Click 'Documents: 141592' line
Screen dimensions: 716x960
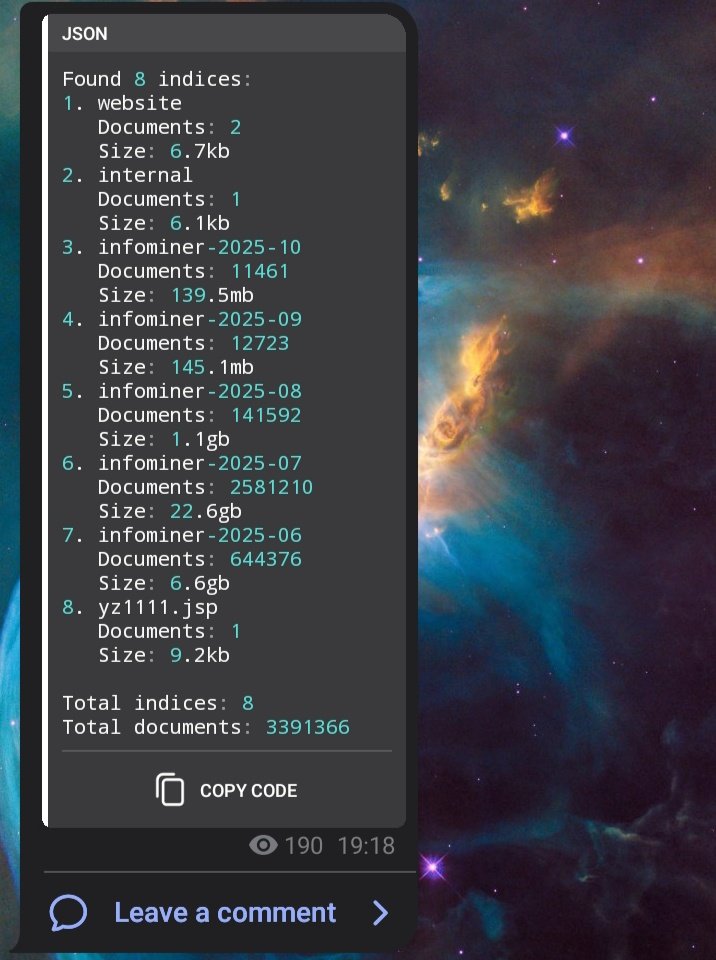coord(200,415)
